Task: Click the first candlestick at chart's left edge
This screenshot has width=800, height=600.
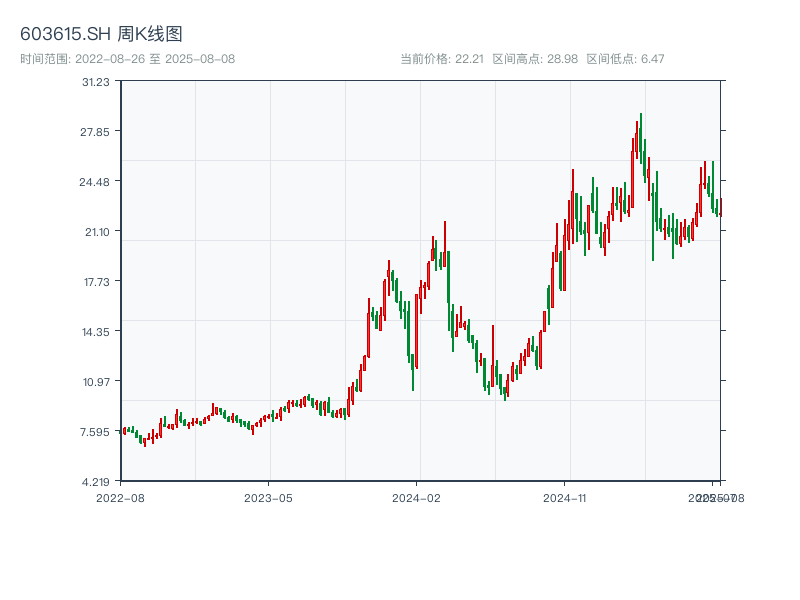Action: coord(124,431)
